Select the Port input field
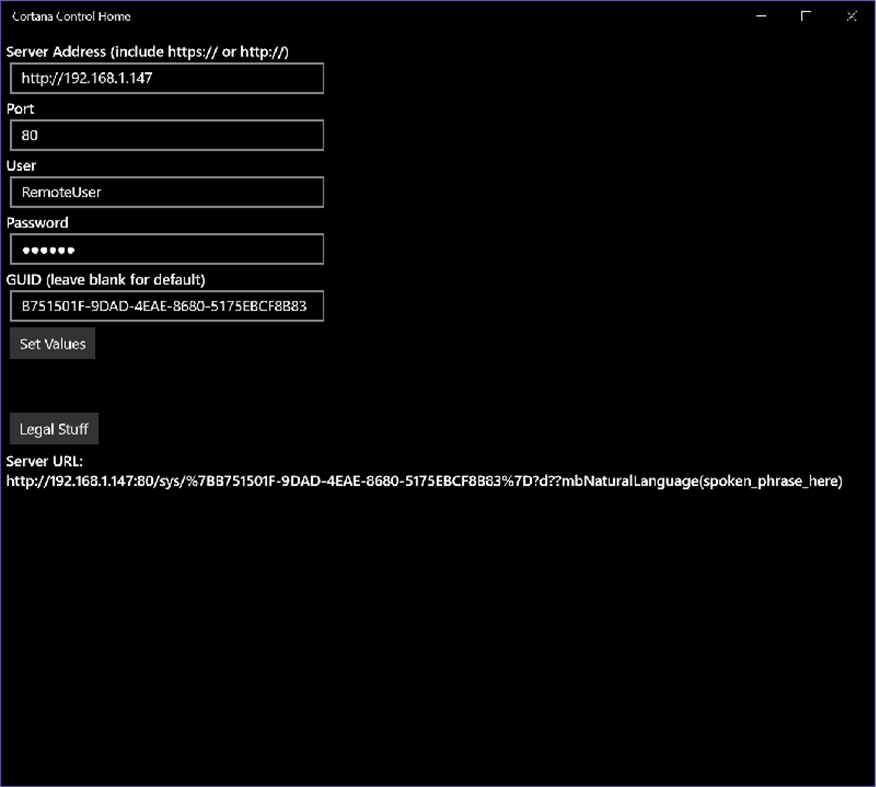876x787 pixels. click(x=165, y=135)
